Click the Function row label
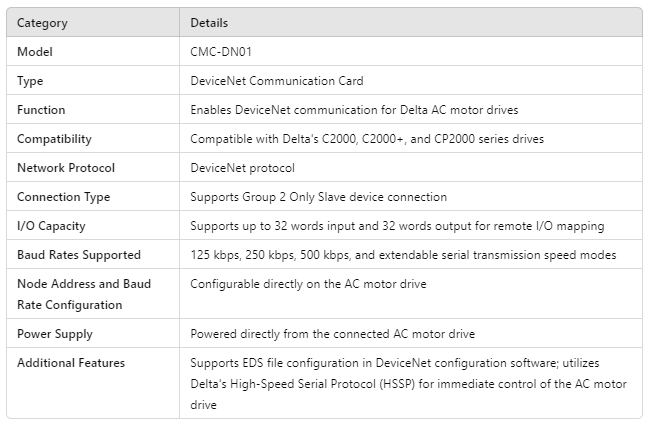The image size is (649, 425). point(41,110)
